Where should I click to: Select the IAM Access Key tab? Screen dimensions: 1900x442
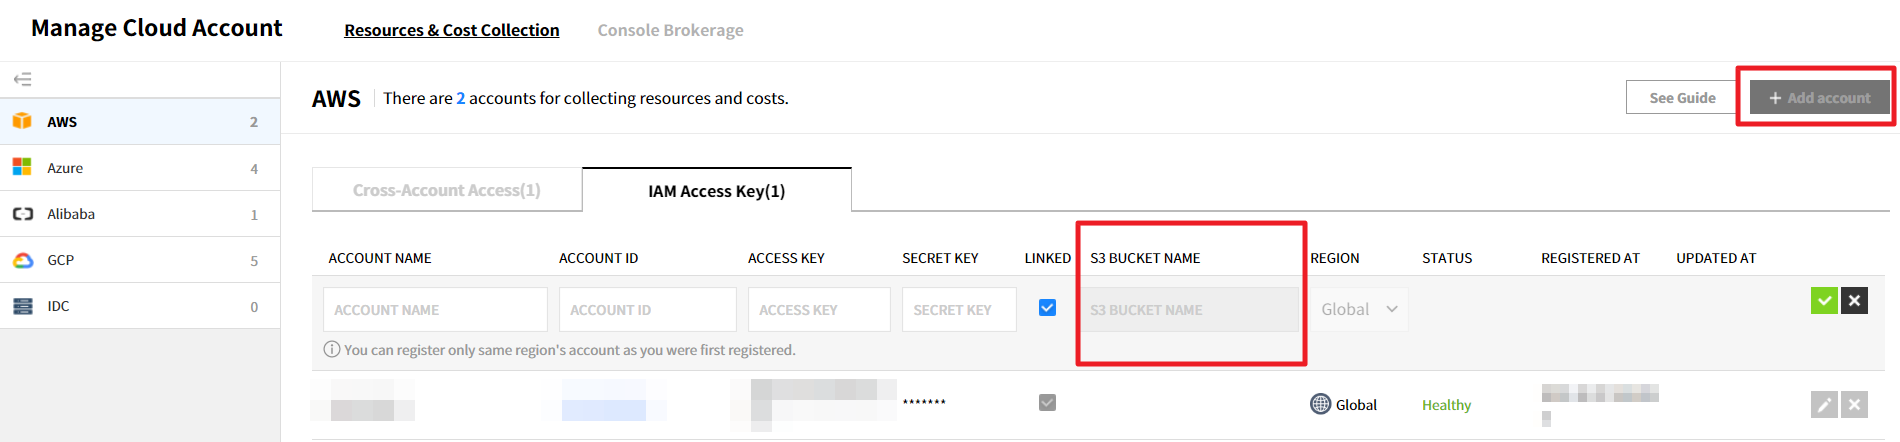click(716, 190)
